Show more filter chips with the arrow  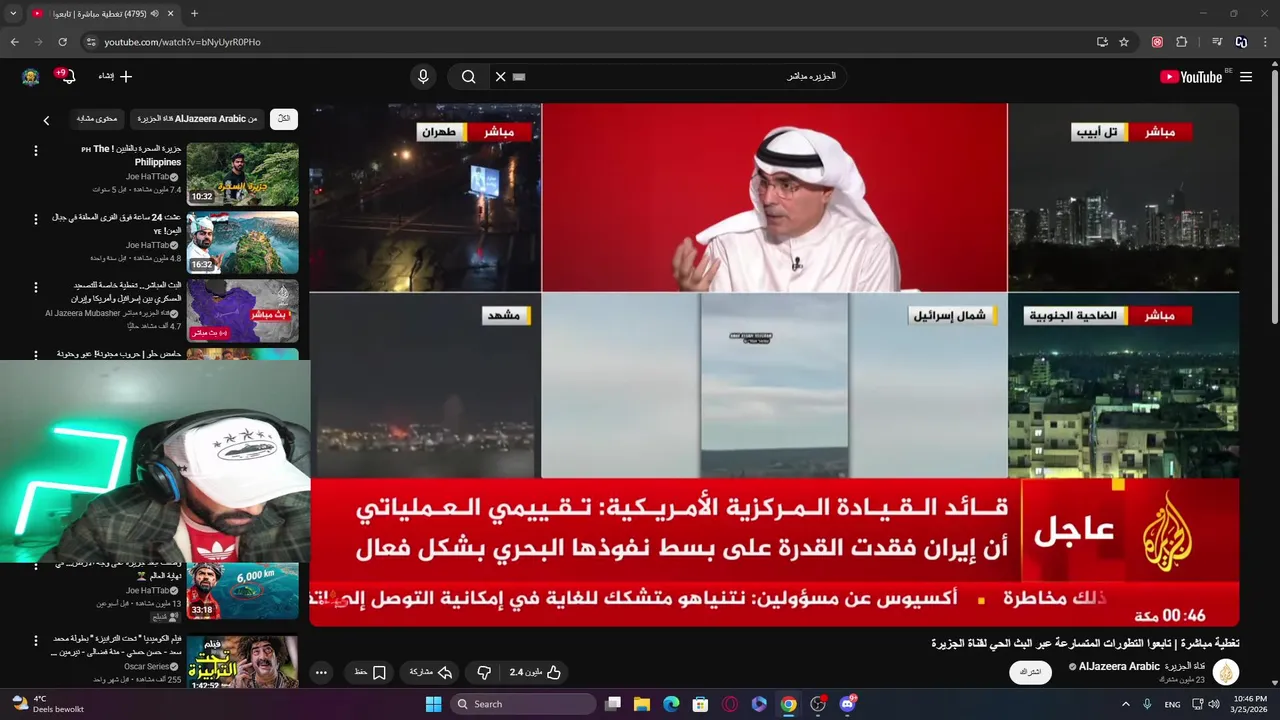pyautogui.click(x=46, y=120)
